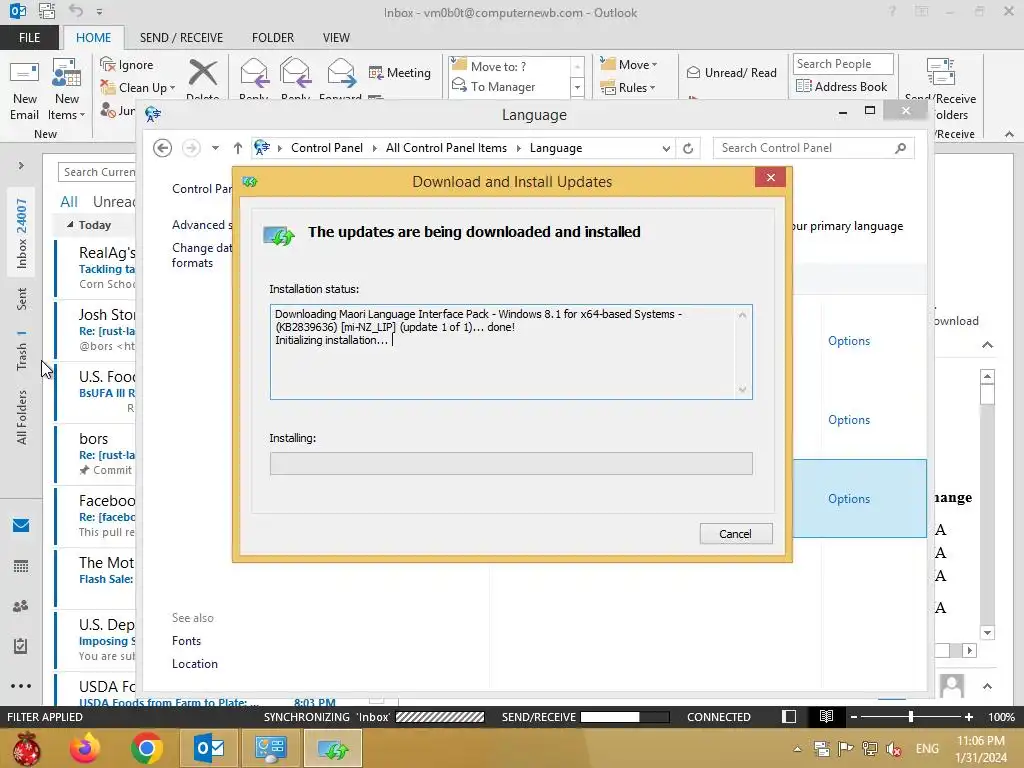This screenshot has height=768, width=1024.
Task: Click Control Panel in the breadcrumb path
Action: (x=327, y=148)
